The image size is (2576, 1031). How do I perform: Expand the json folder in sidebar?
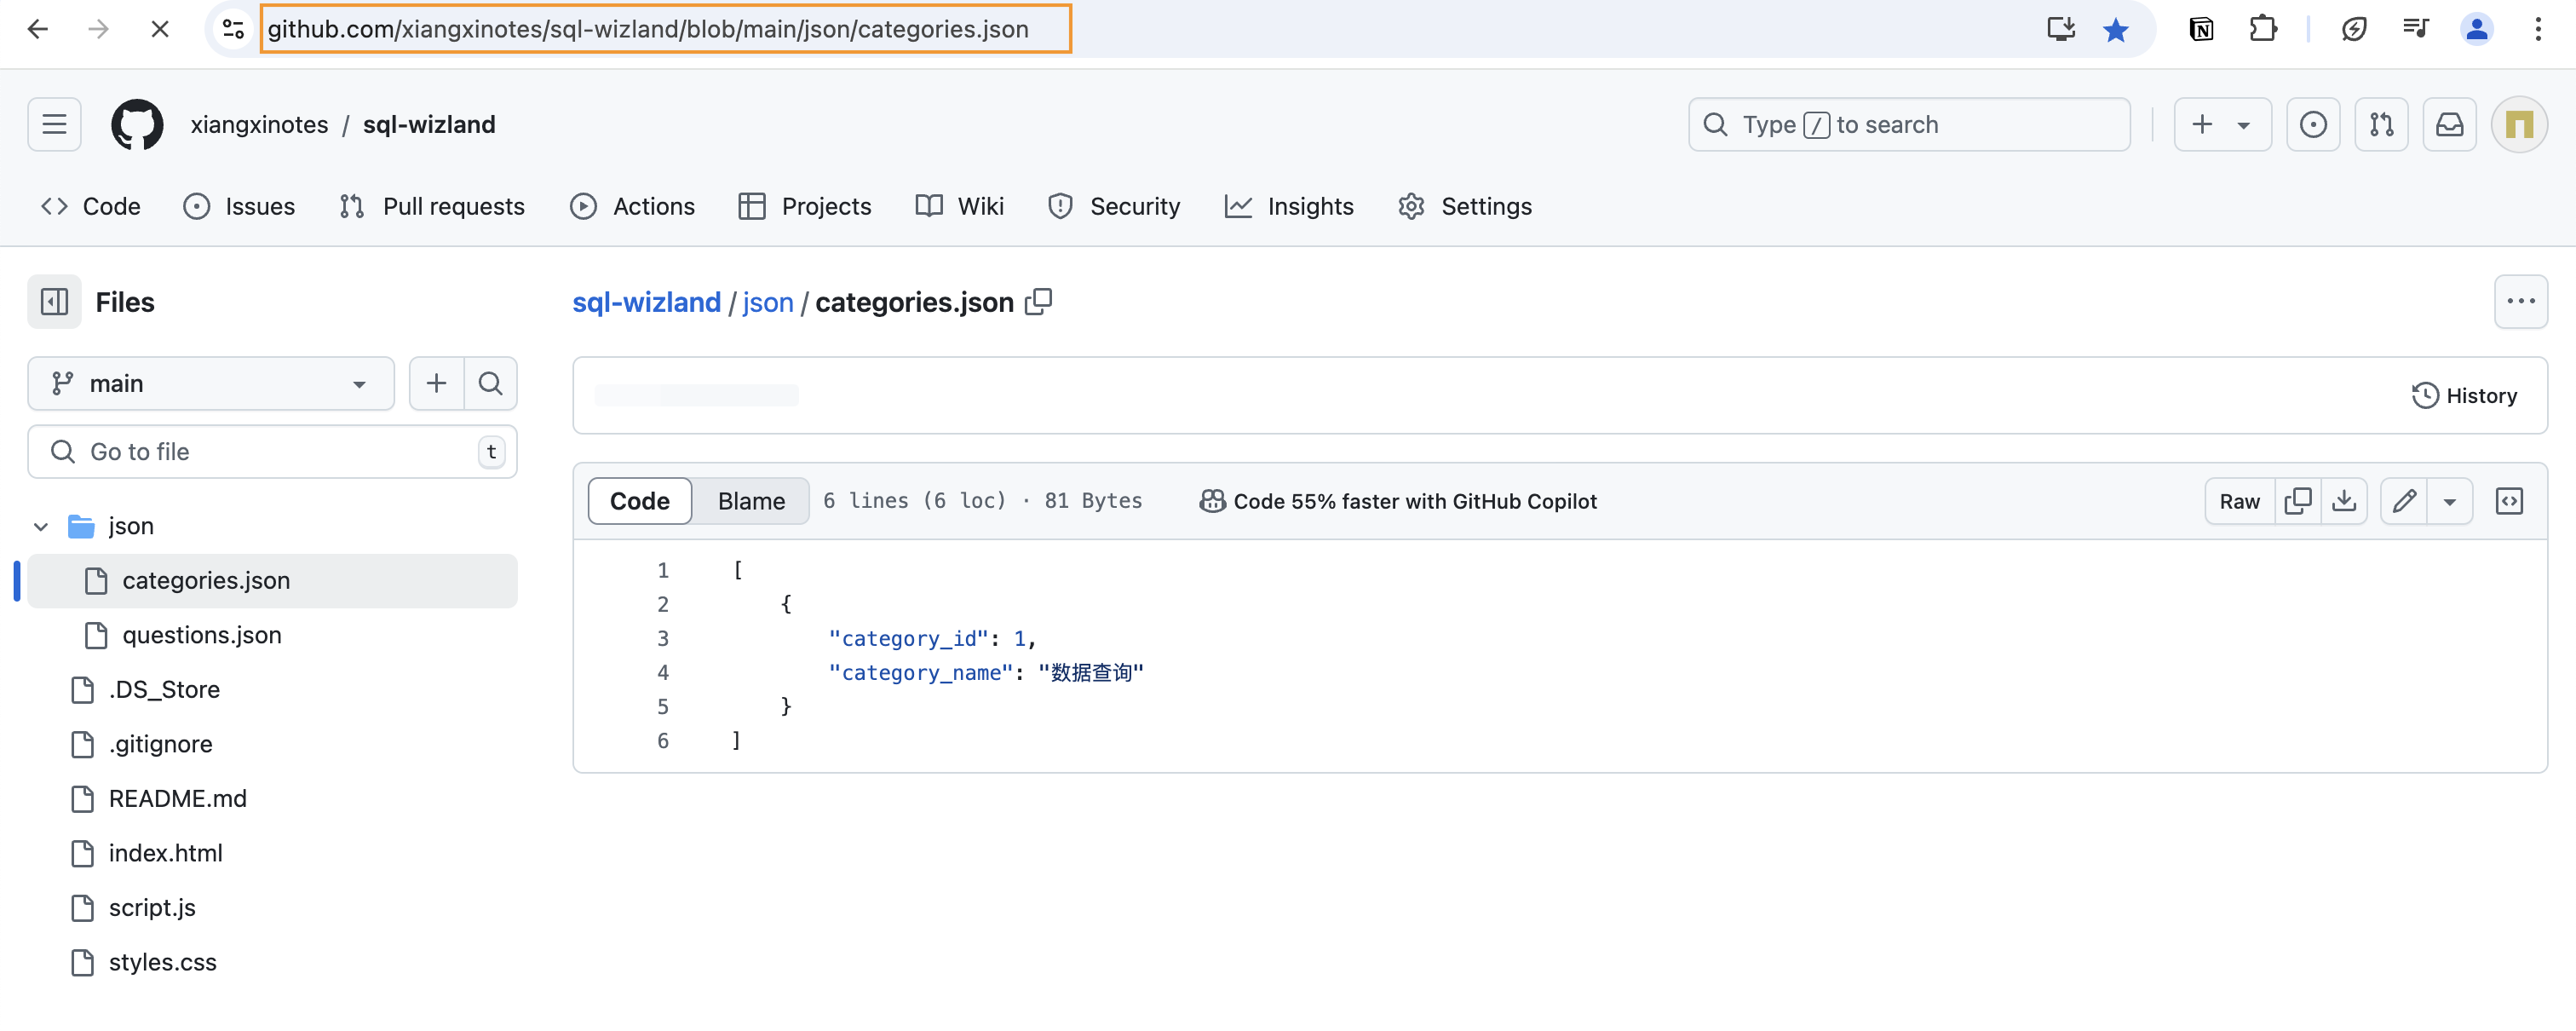pyautogui.click(x=39, y=525)
